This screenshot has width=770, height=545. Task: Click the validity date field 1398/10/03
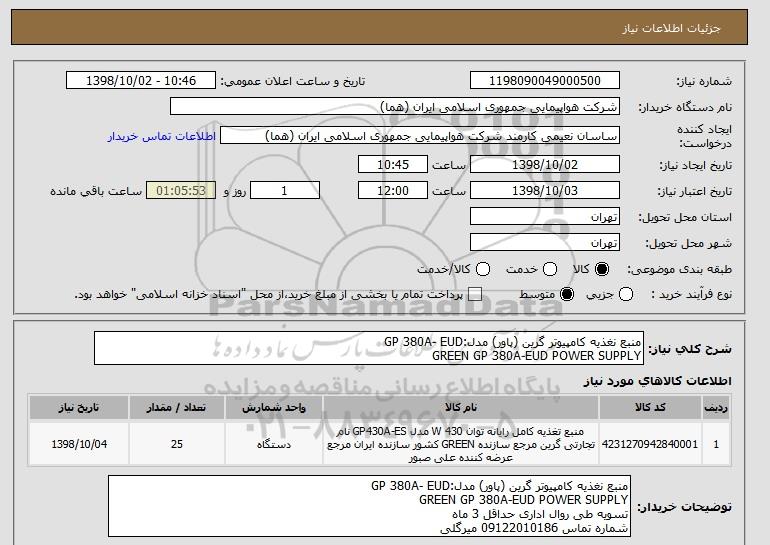click(545, 191)
